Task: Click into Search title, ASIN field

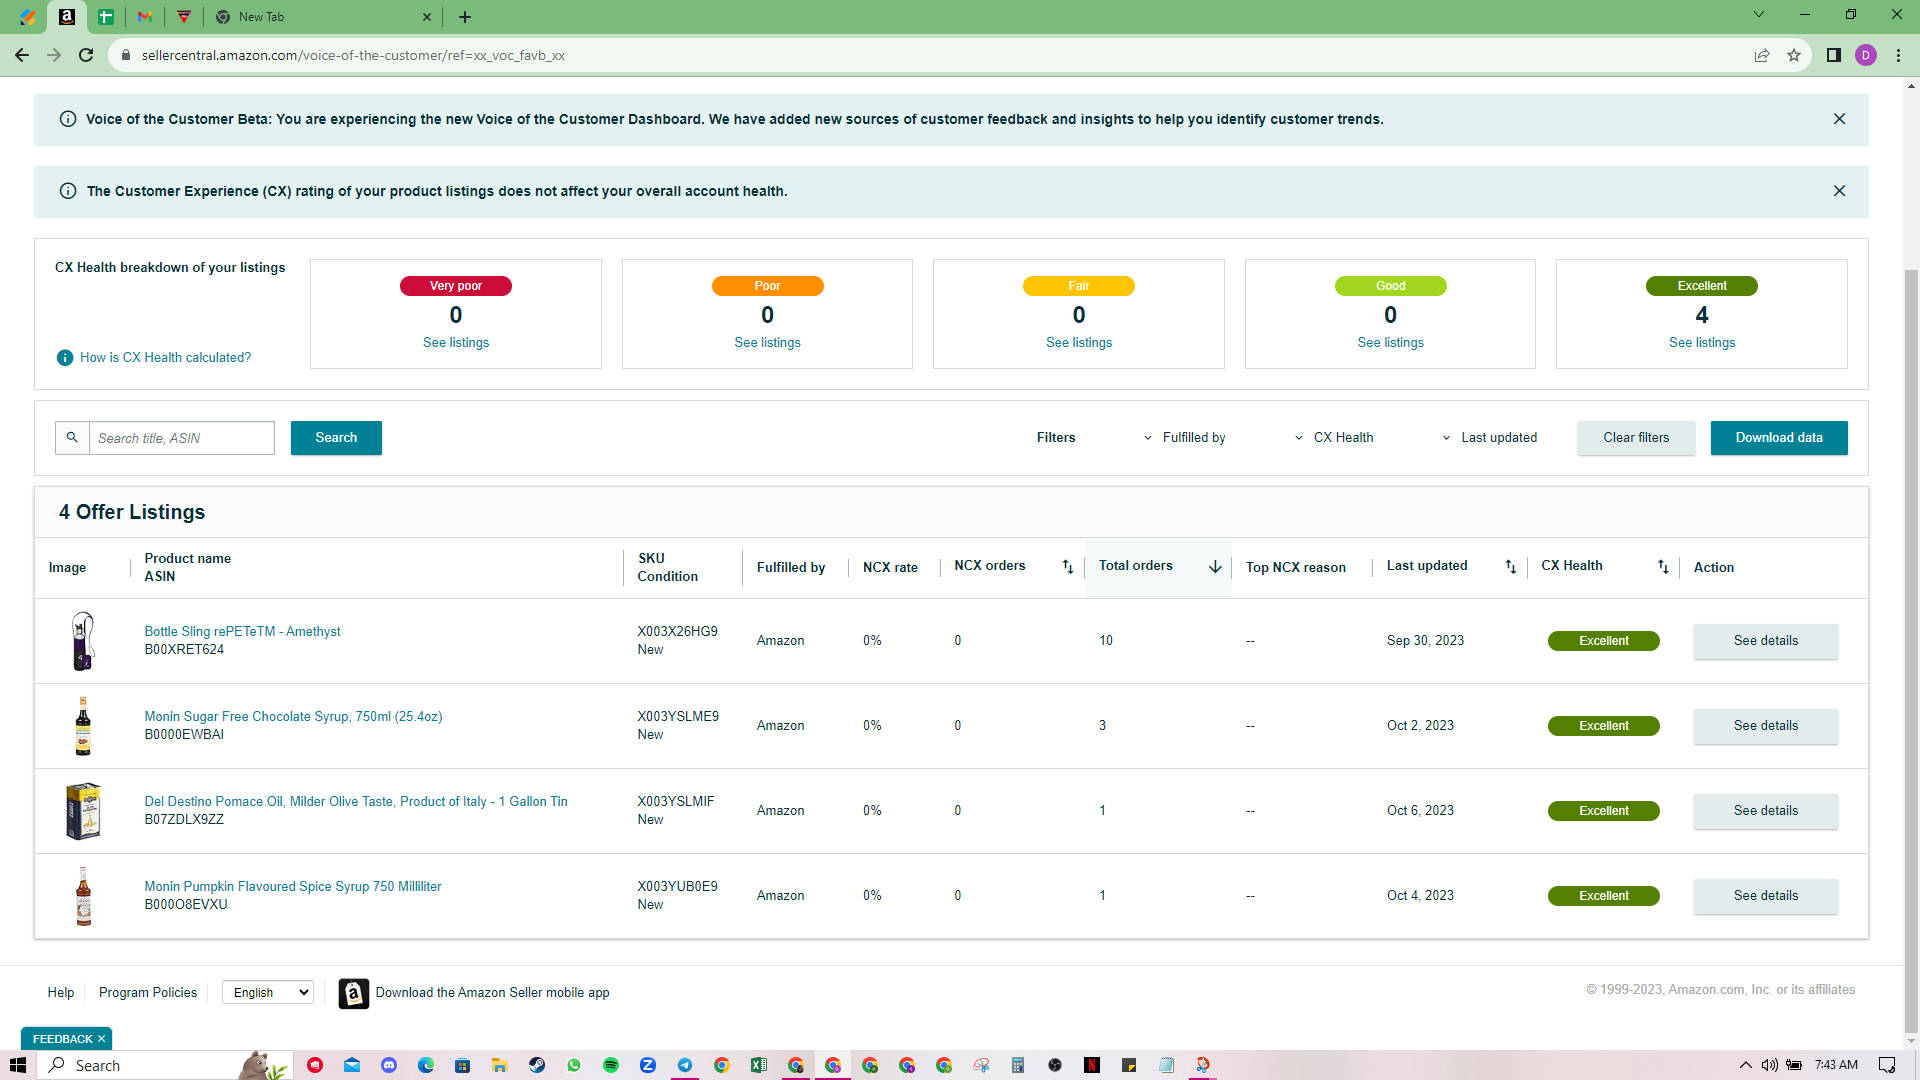Action: [182, 438]
